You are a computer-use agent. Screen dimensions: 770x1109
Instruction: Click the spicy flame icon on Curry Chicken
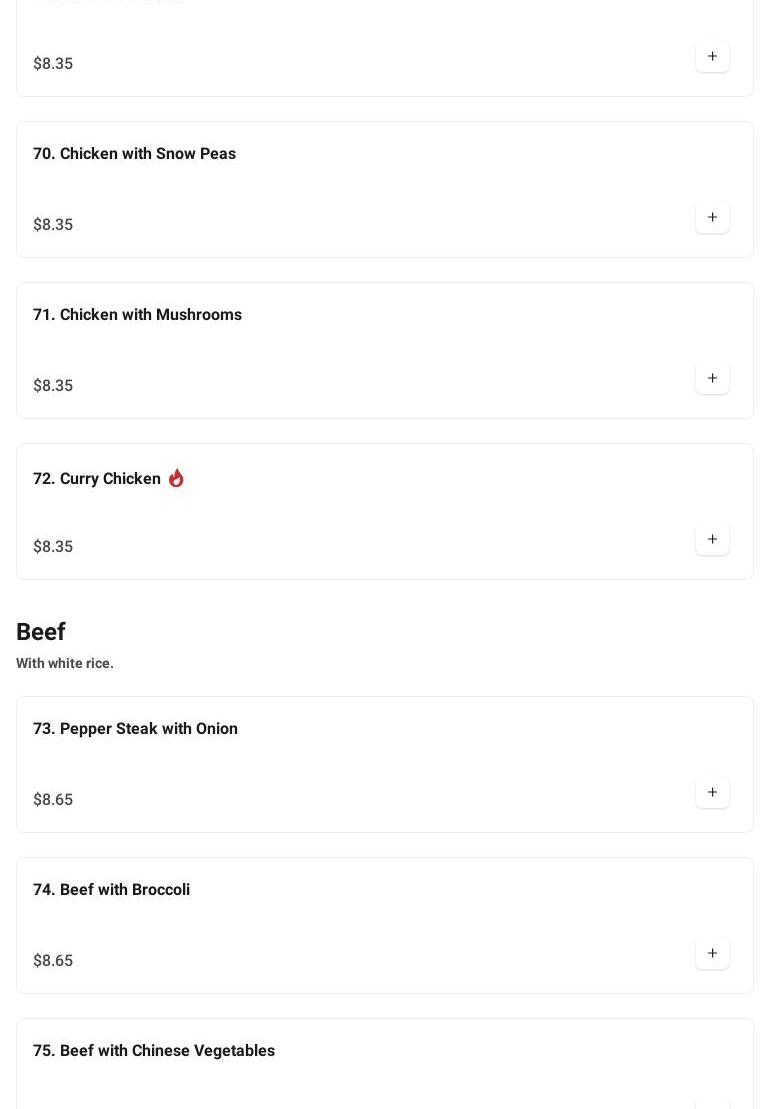click(176, 478)
